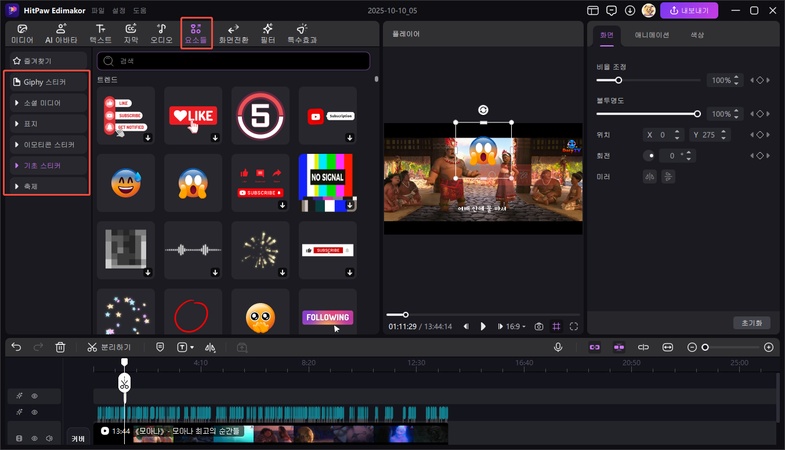Open the 화면전환 (transitions) panel
This screenshot has height=450, width=785.
[x=233, y=34]
